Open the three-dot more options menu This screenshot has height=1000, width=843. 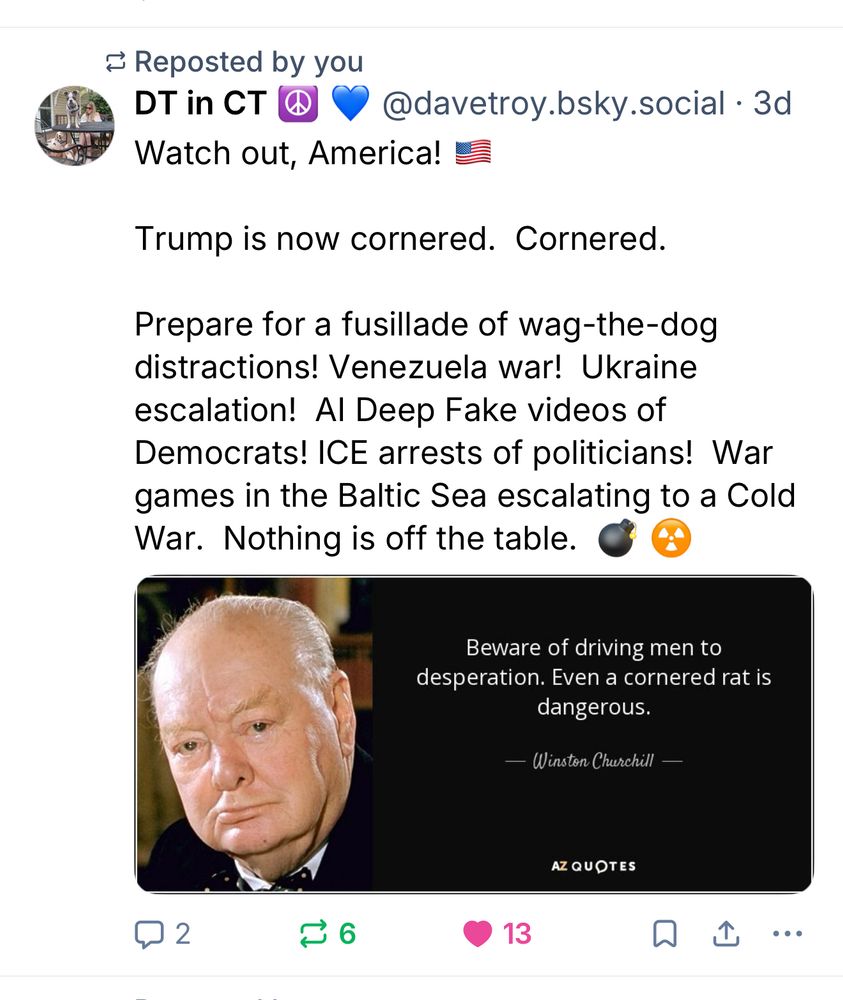point(788,934)
